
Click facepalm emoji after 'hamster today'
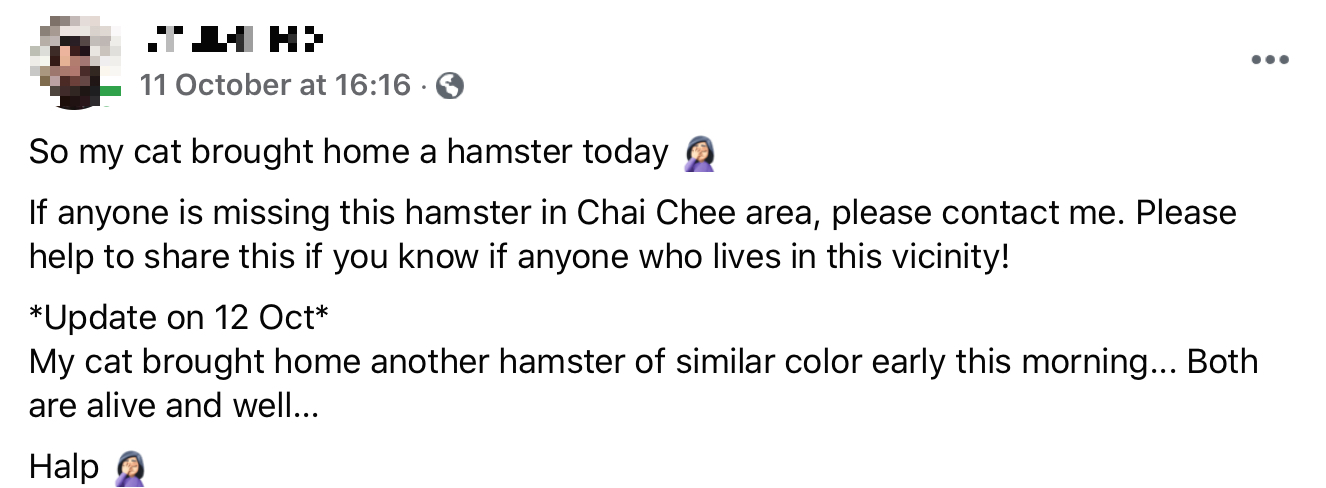pos(700,153)
